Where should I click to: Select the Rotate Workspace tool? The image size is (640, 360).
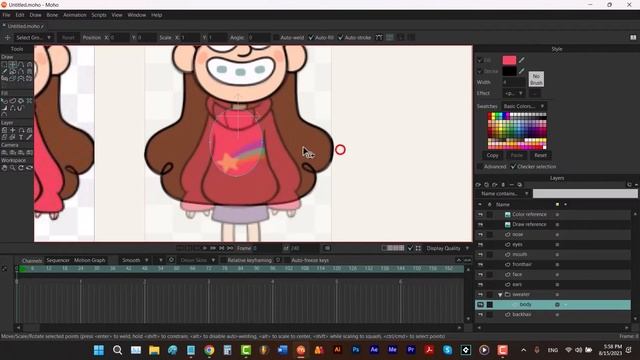(x=21, y=168)
